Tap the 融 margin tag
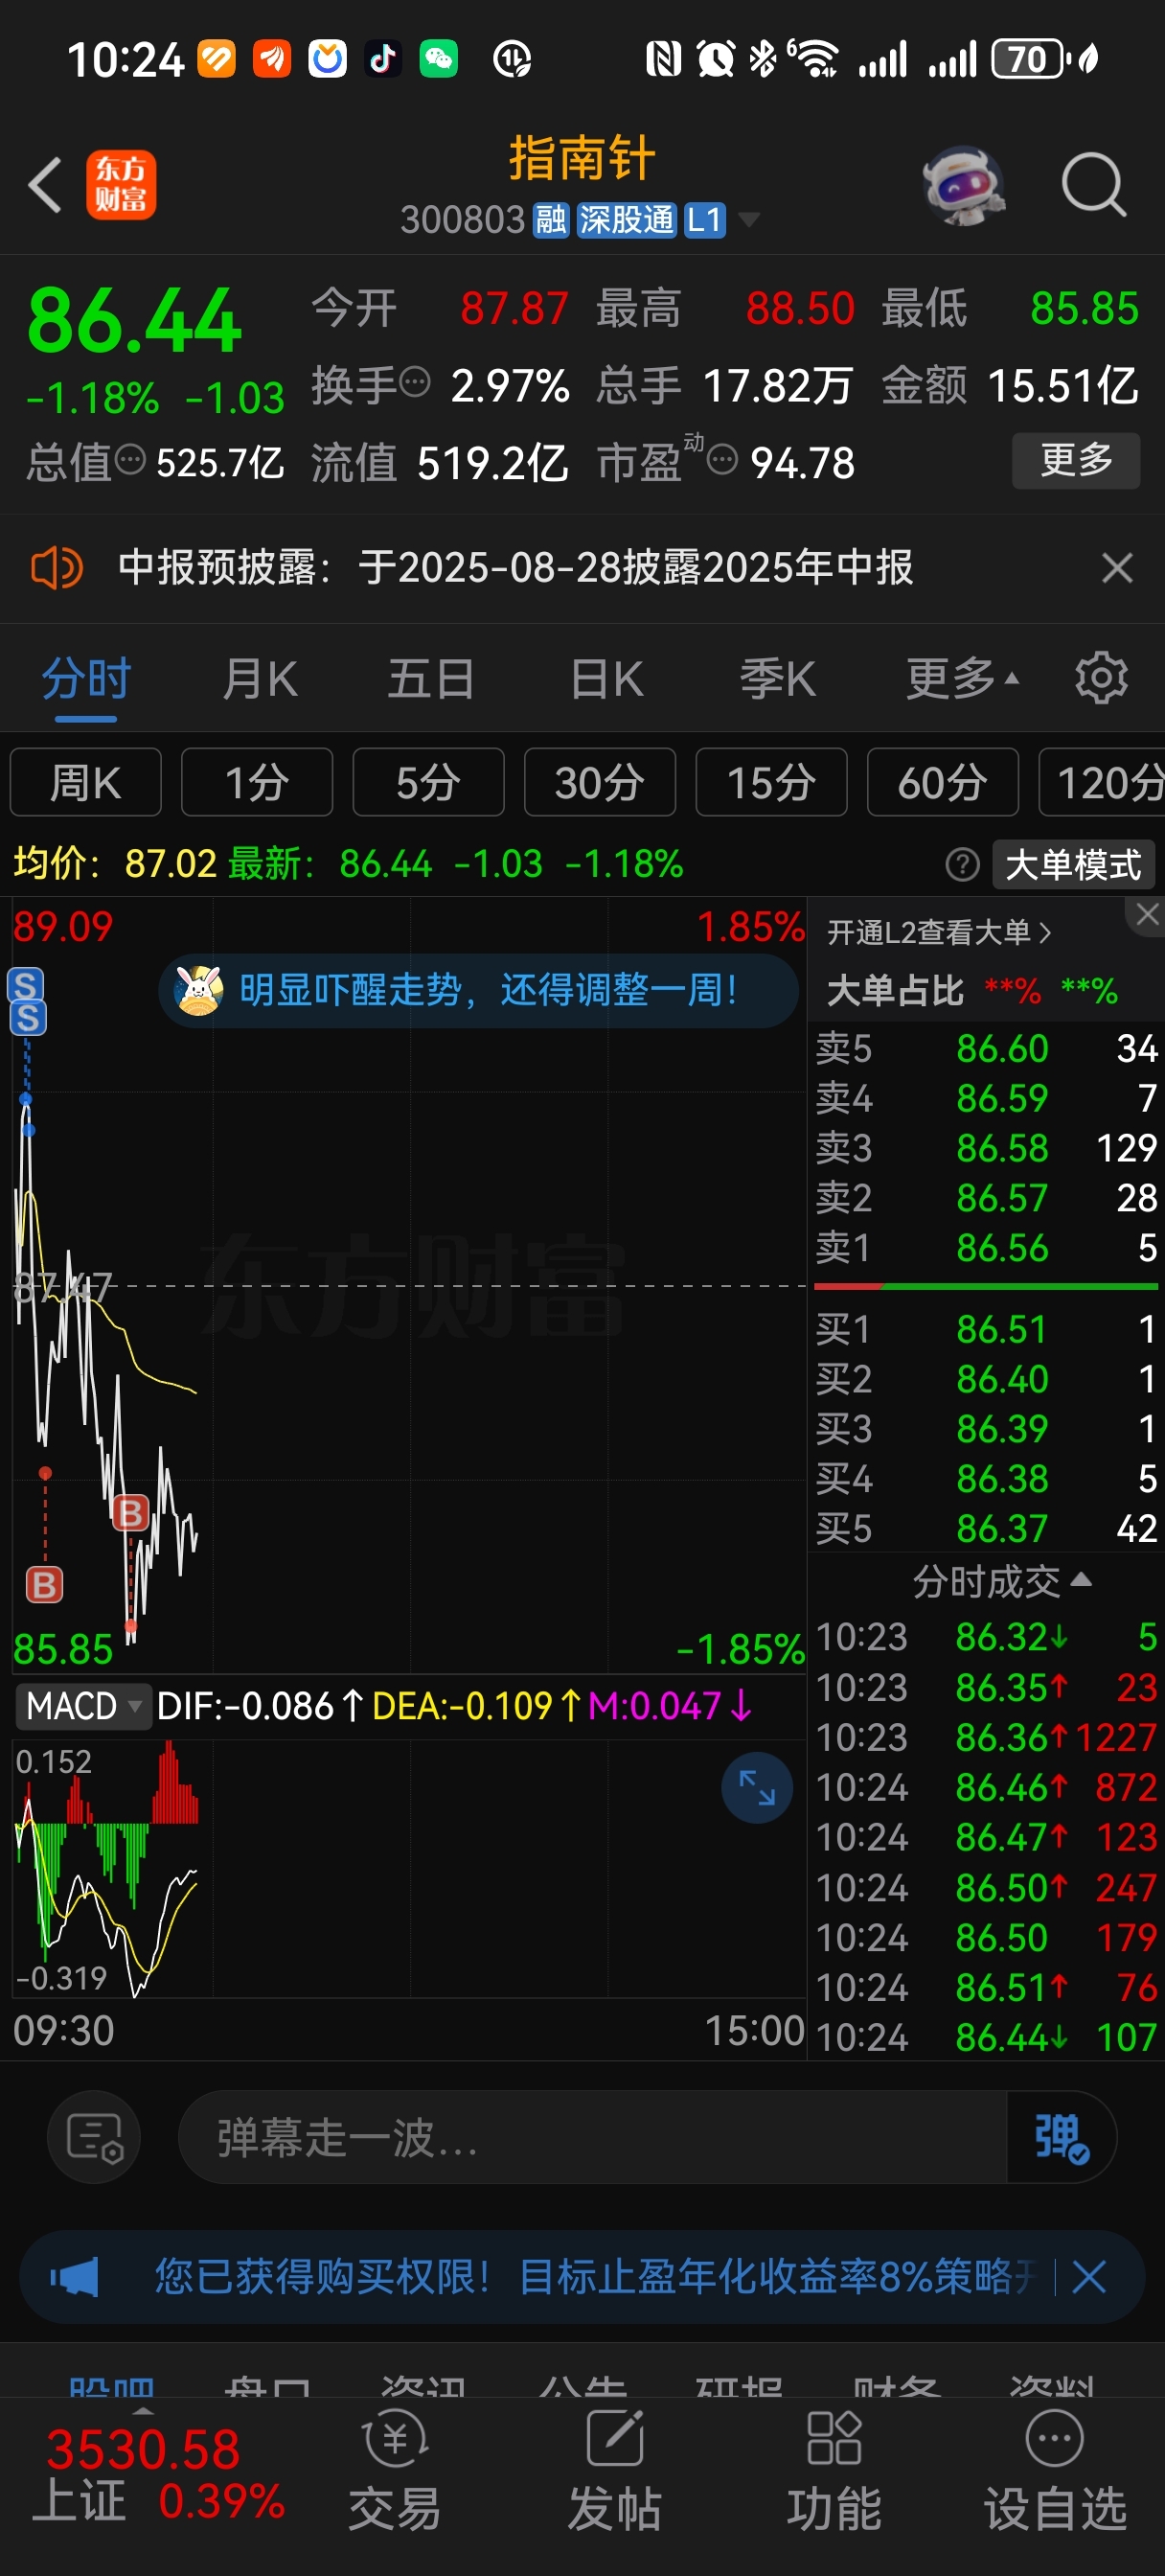This screenshot has width=1165, height=2576. tap(550, 219)
